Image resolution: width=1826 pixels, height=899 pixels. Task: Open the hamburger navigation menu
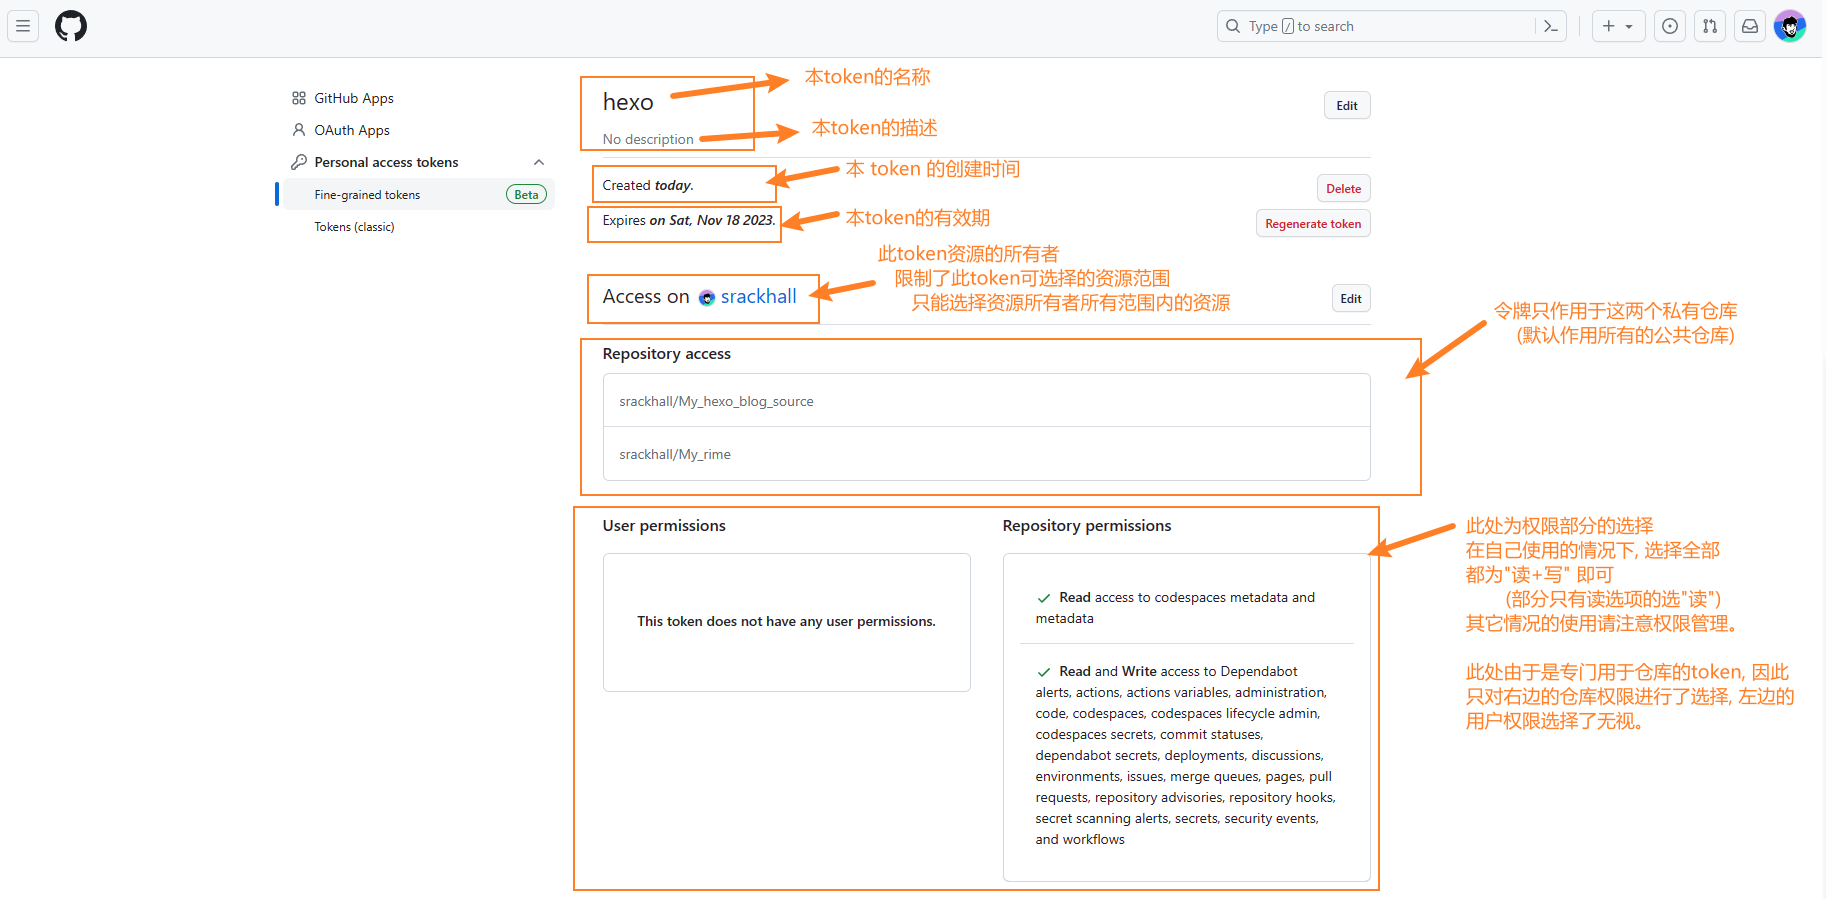[x=23, y=26]
